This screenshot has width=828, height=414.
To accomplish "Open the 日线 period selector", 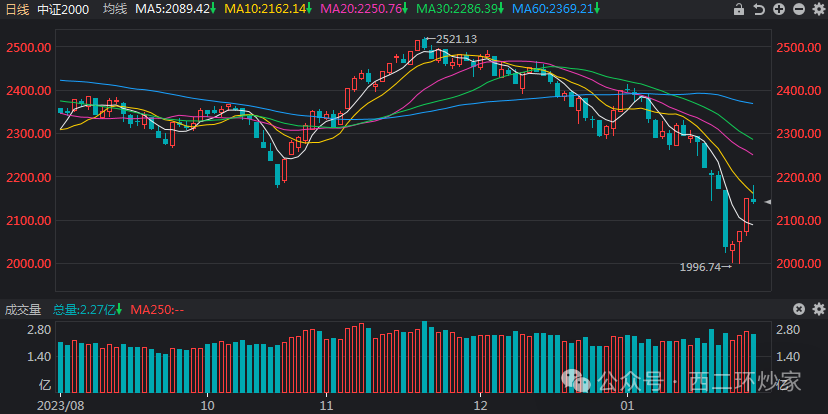I will pos(17,9).
